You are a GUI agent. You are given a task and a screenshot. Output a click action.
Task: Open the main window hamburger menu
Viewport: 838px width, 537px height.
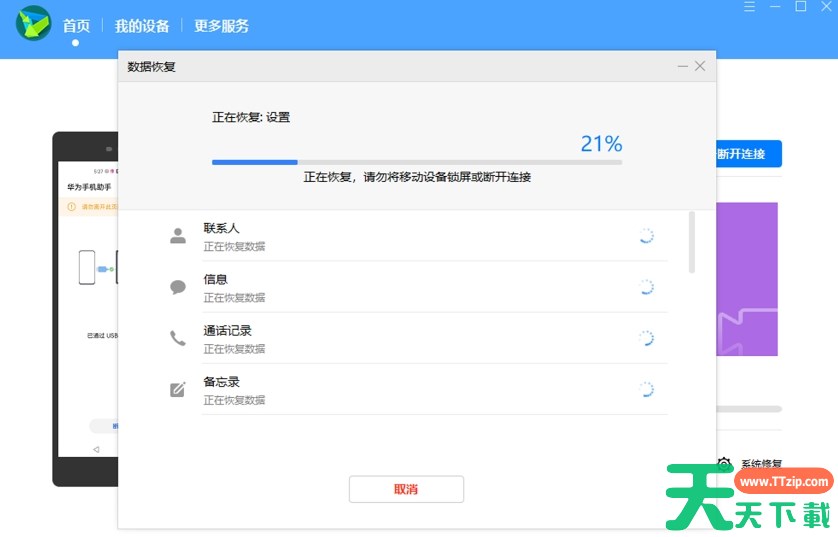750,7
